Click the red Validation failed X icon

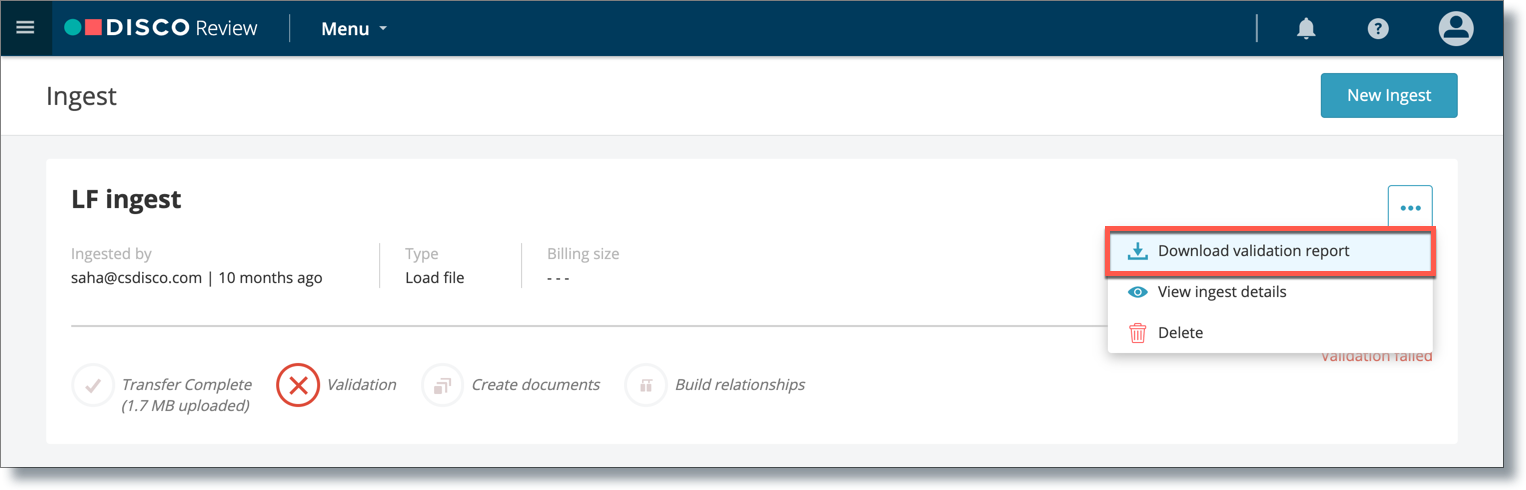click(297, 385)
